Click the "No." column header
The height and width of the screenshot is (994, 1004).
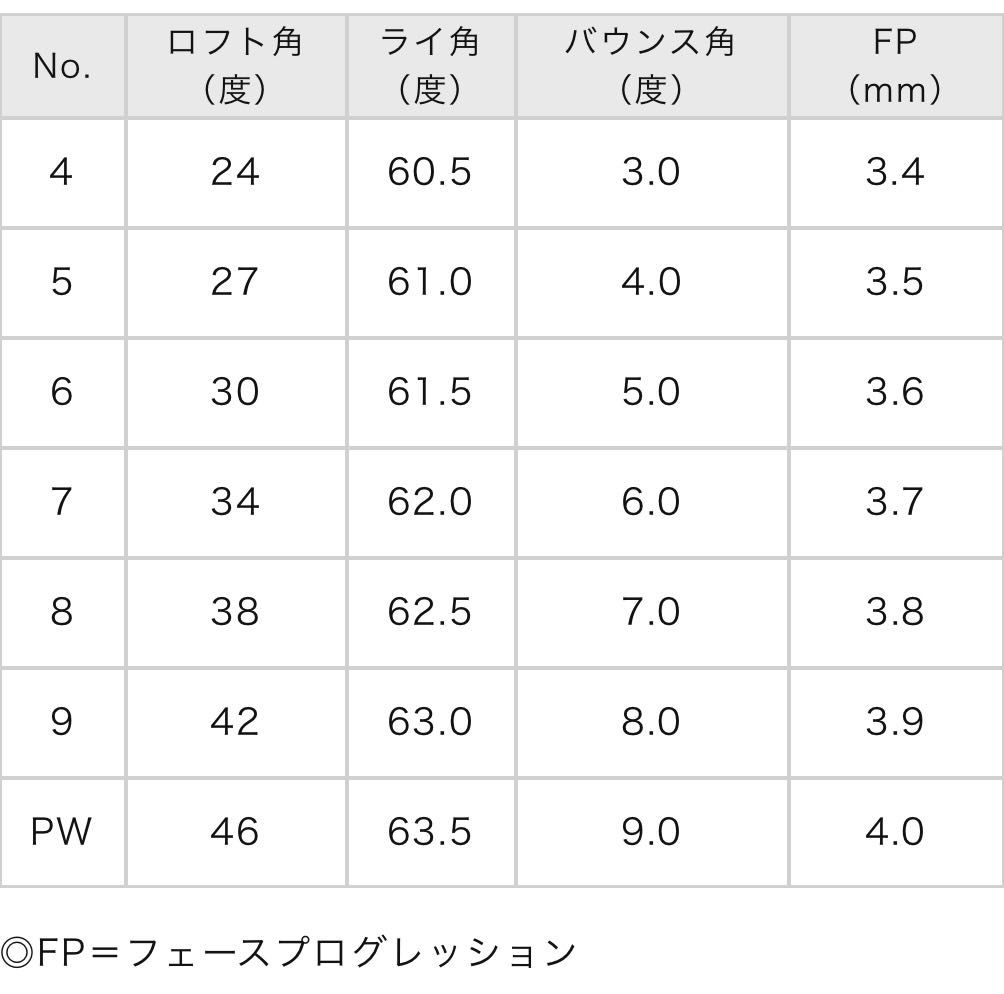point(62,66)
